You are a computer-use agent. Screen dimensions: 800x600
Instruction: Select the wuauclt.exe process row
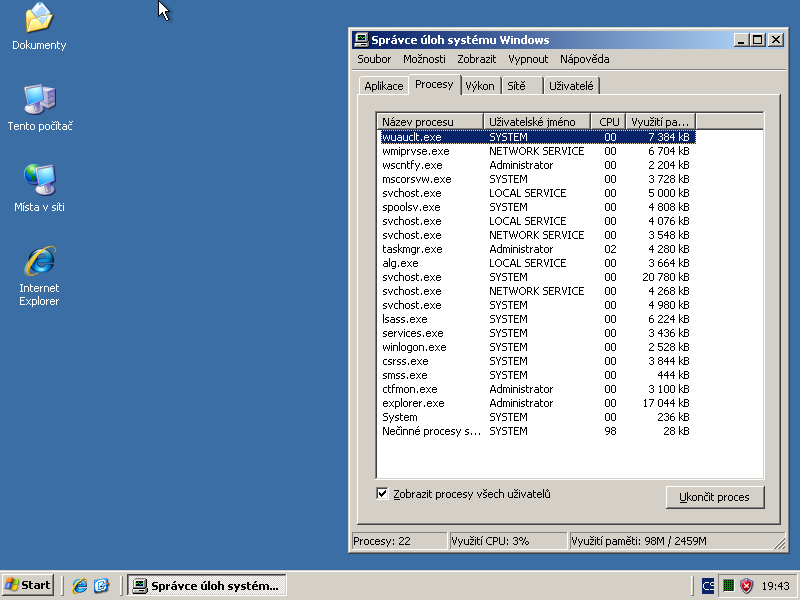pyautogui.click(x=538, y=137)
